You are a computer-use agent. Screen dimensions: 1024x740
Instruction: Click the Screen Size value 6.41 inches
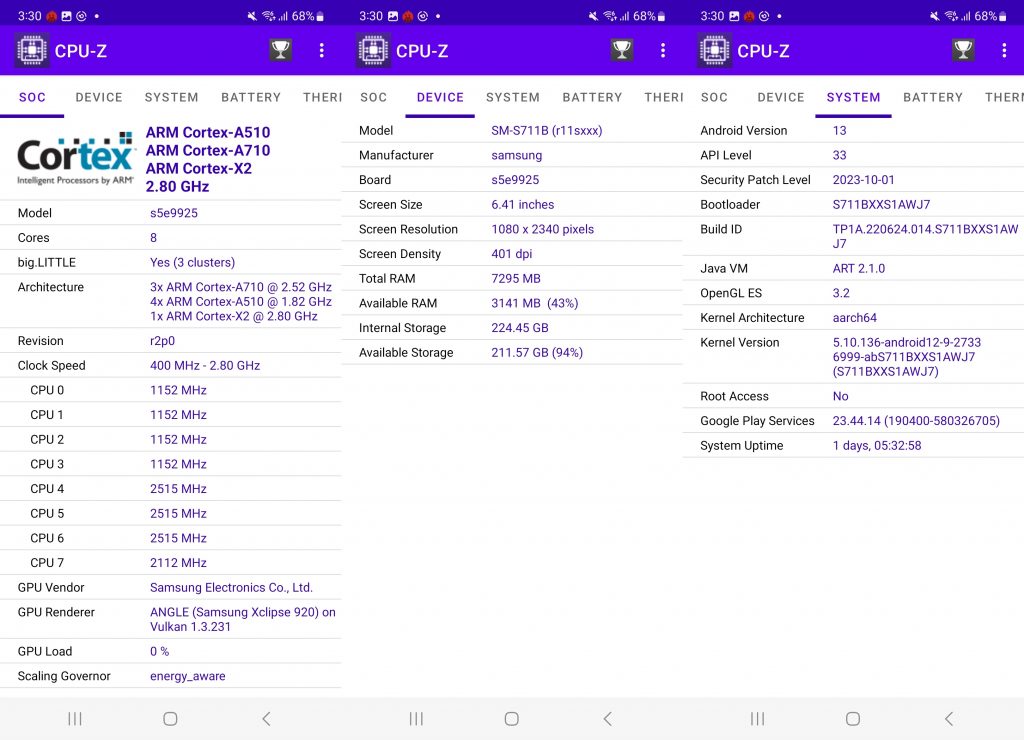pyautogui.click(x=522, y=204)
